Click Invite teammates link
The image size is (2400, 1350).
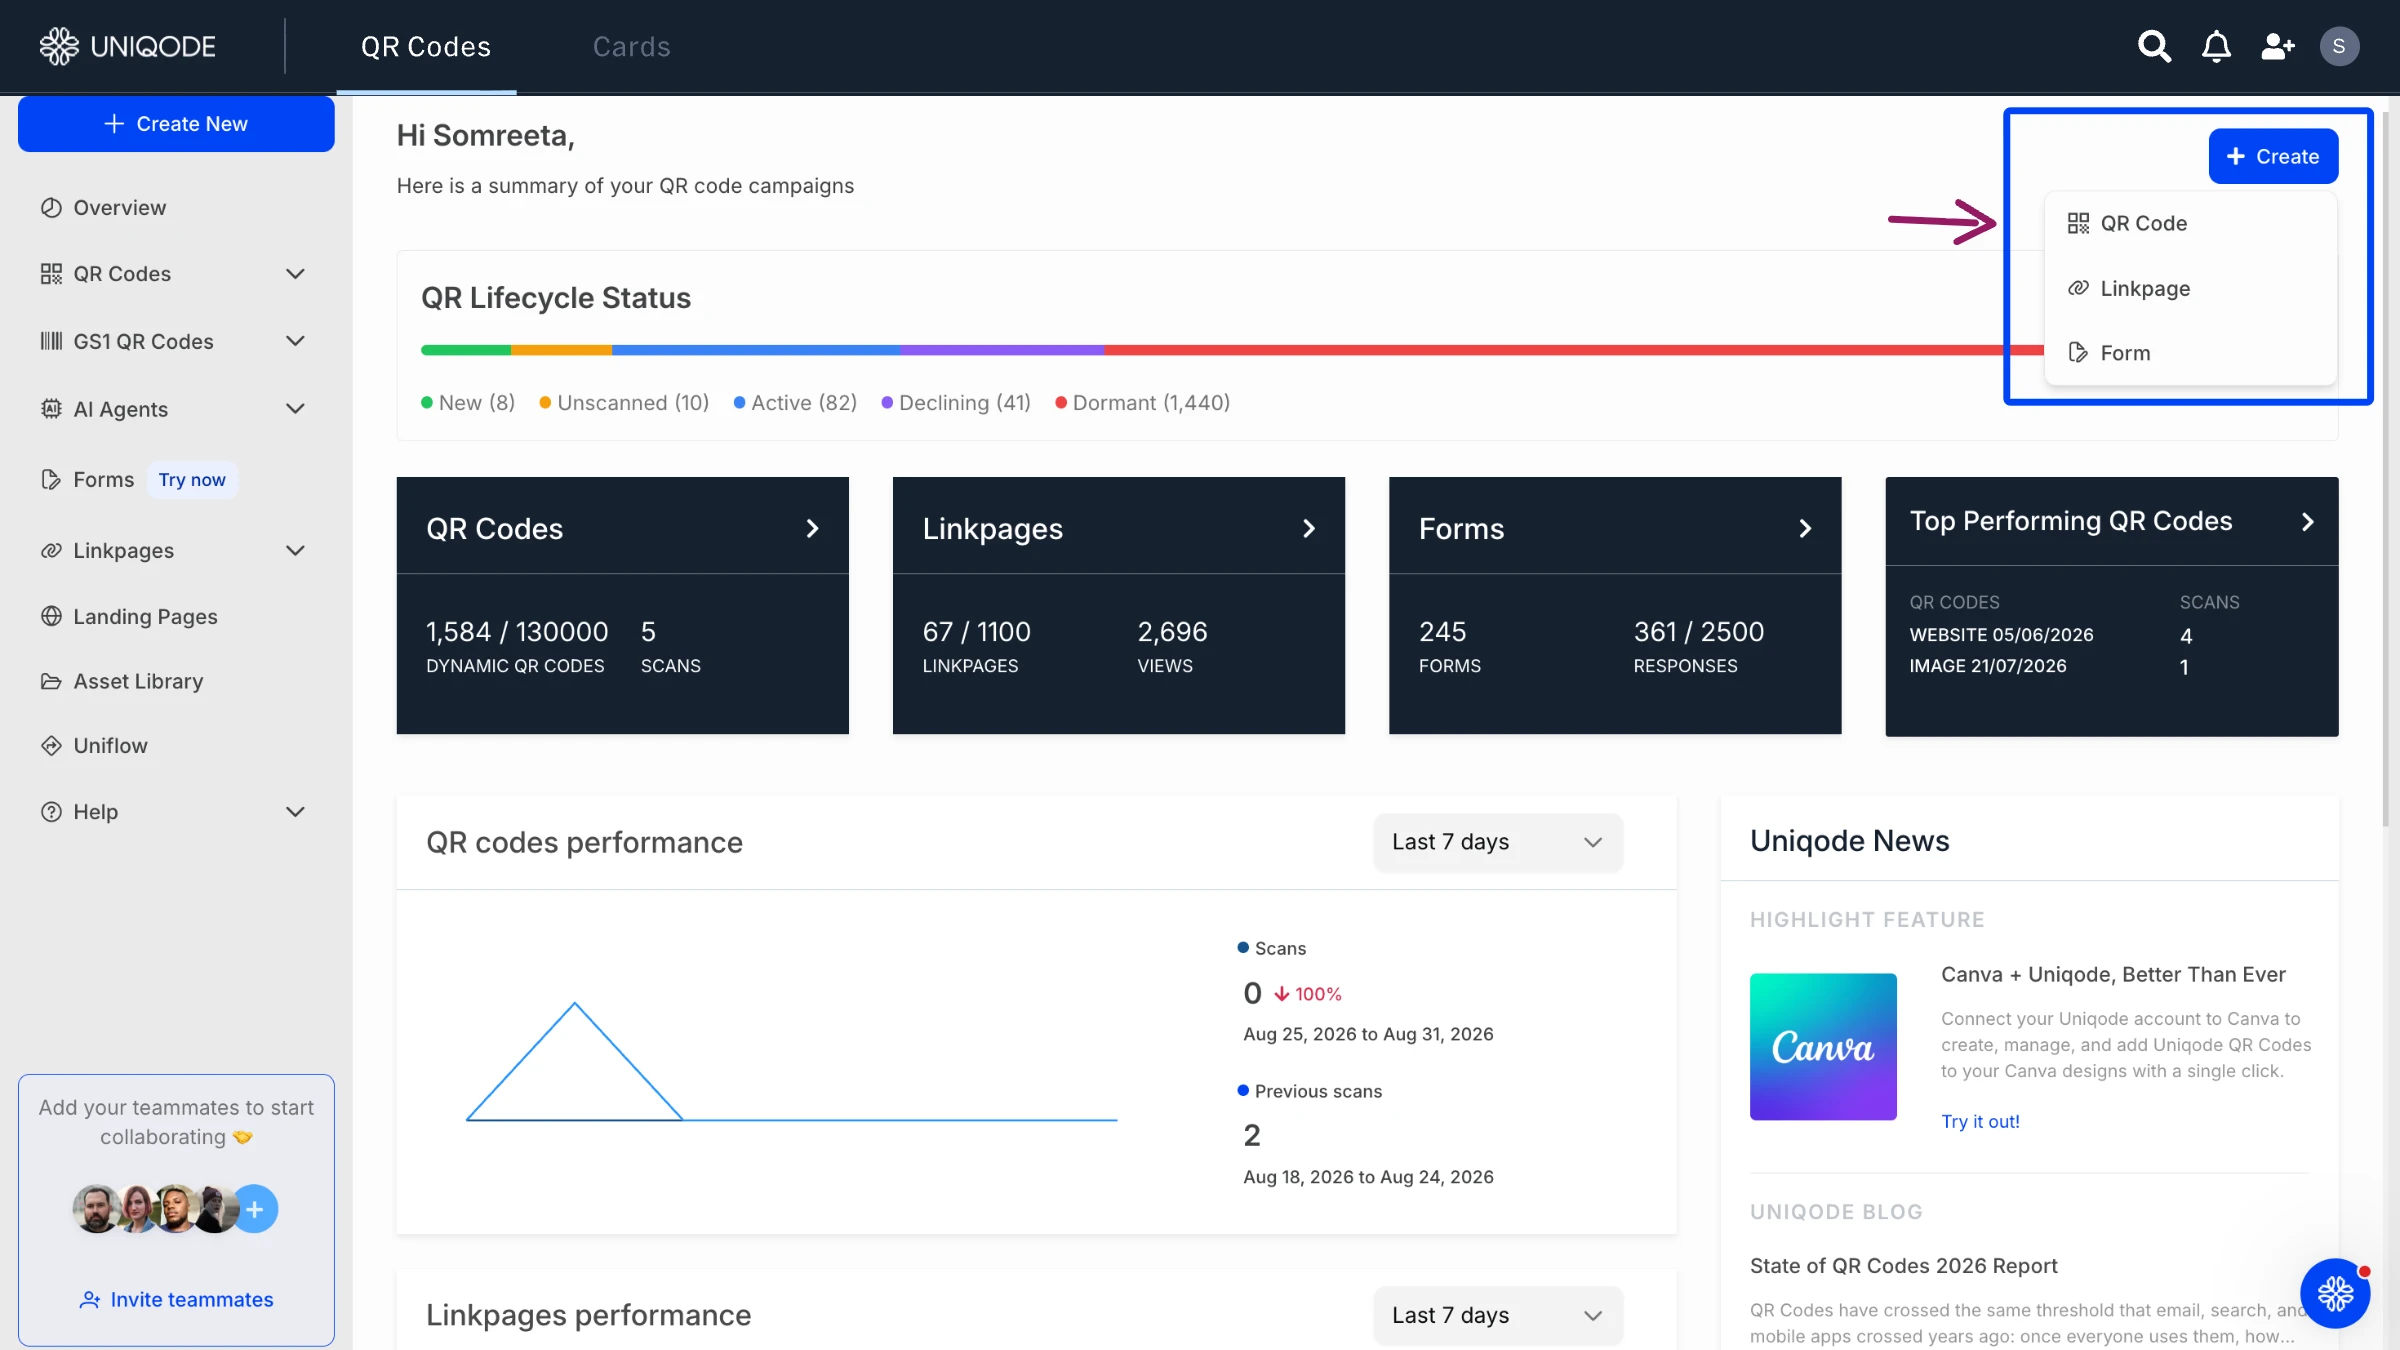point(176,1300)
